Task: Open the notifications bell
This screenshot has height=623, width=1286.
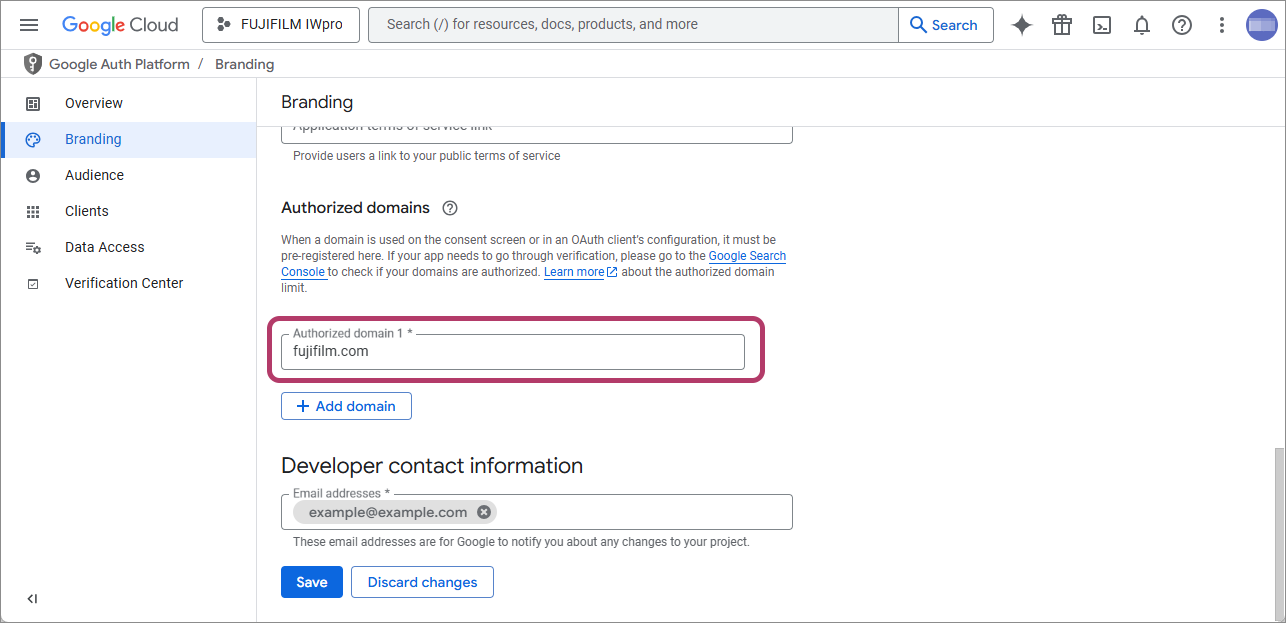Action: pyautogui.click(x=1142, y=25)
